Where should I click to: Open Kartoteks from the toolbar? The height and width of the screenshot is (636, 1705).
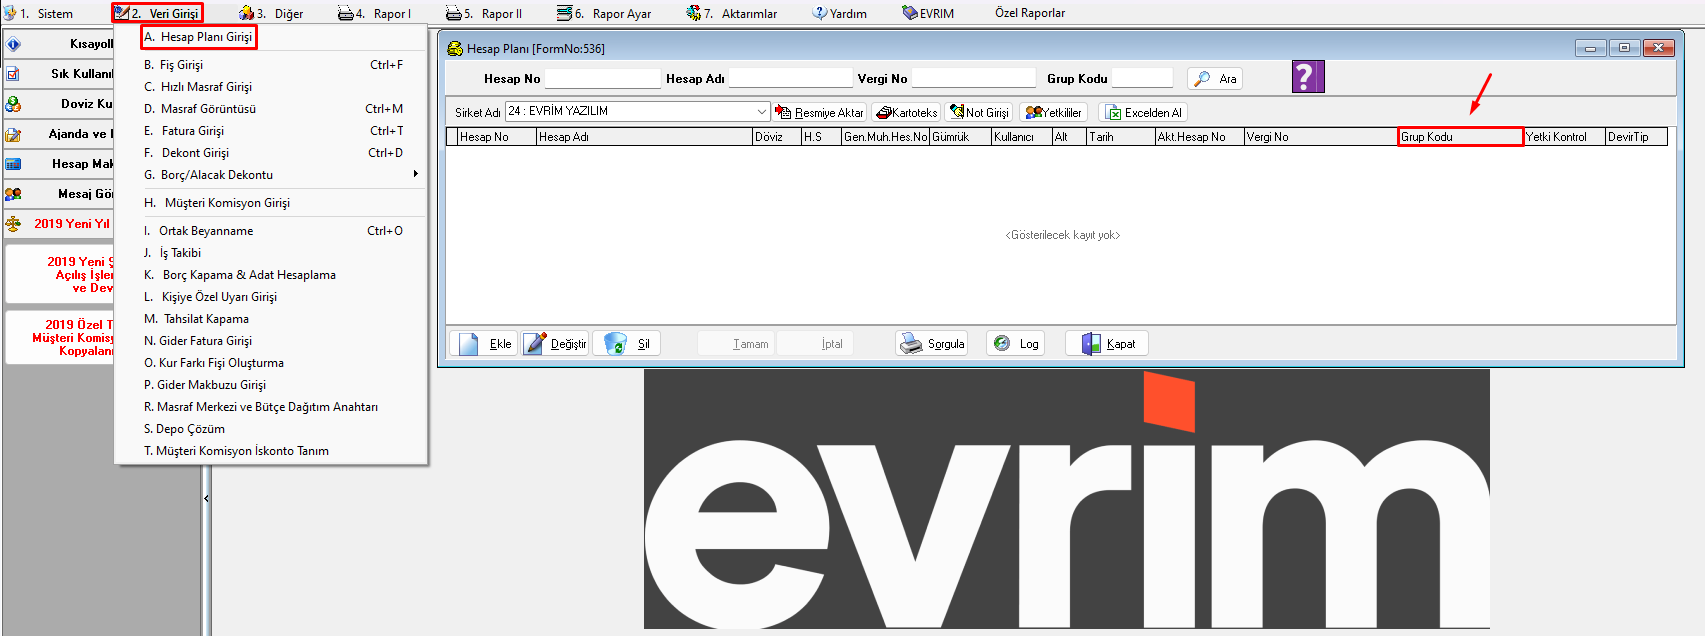tap(907, 113)
